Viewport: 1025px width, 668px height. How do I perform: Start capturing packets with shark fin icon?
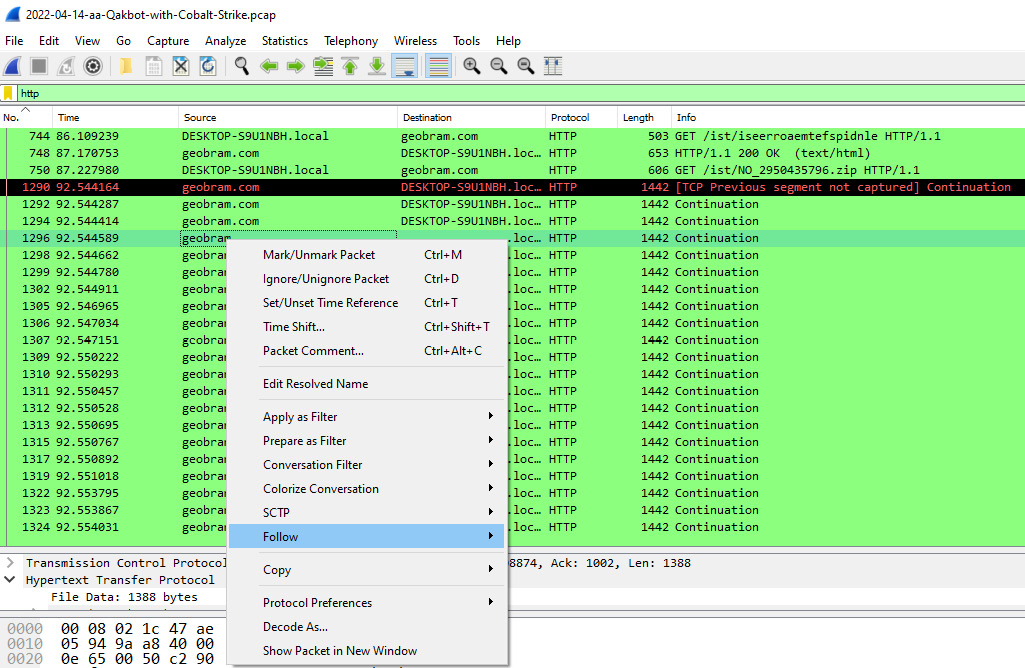pyautogui.click(x=12, y=66)
